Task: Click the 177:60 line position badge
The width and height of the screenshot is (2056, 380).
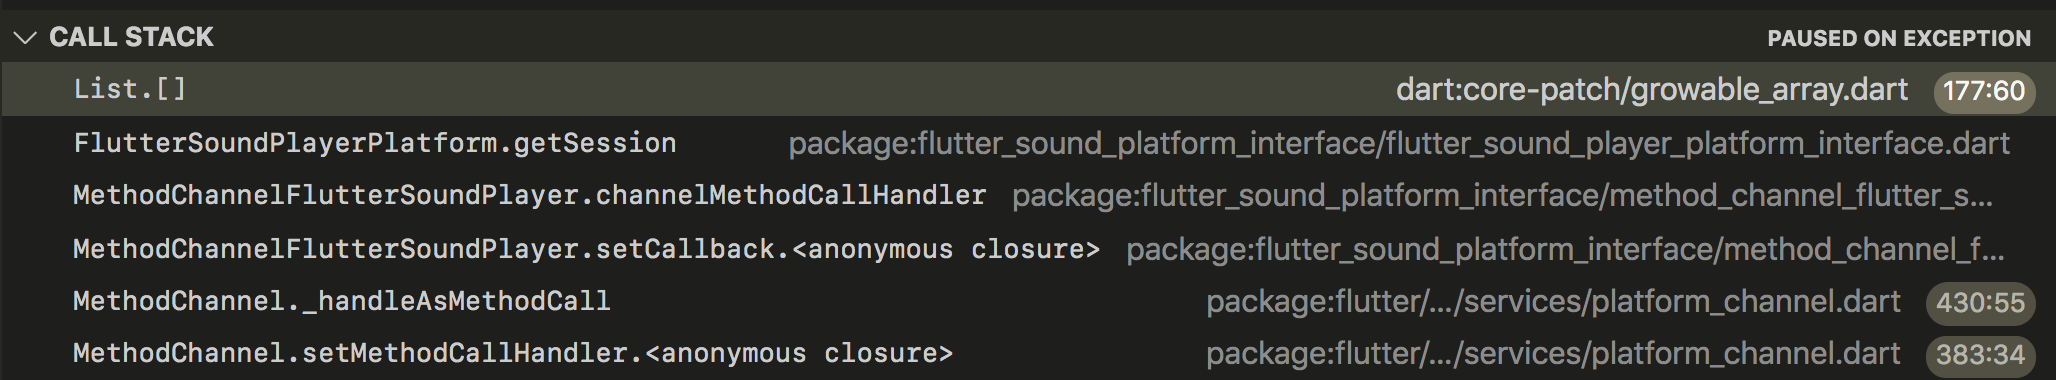Action: (x=1984, y=91)
